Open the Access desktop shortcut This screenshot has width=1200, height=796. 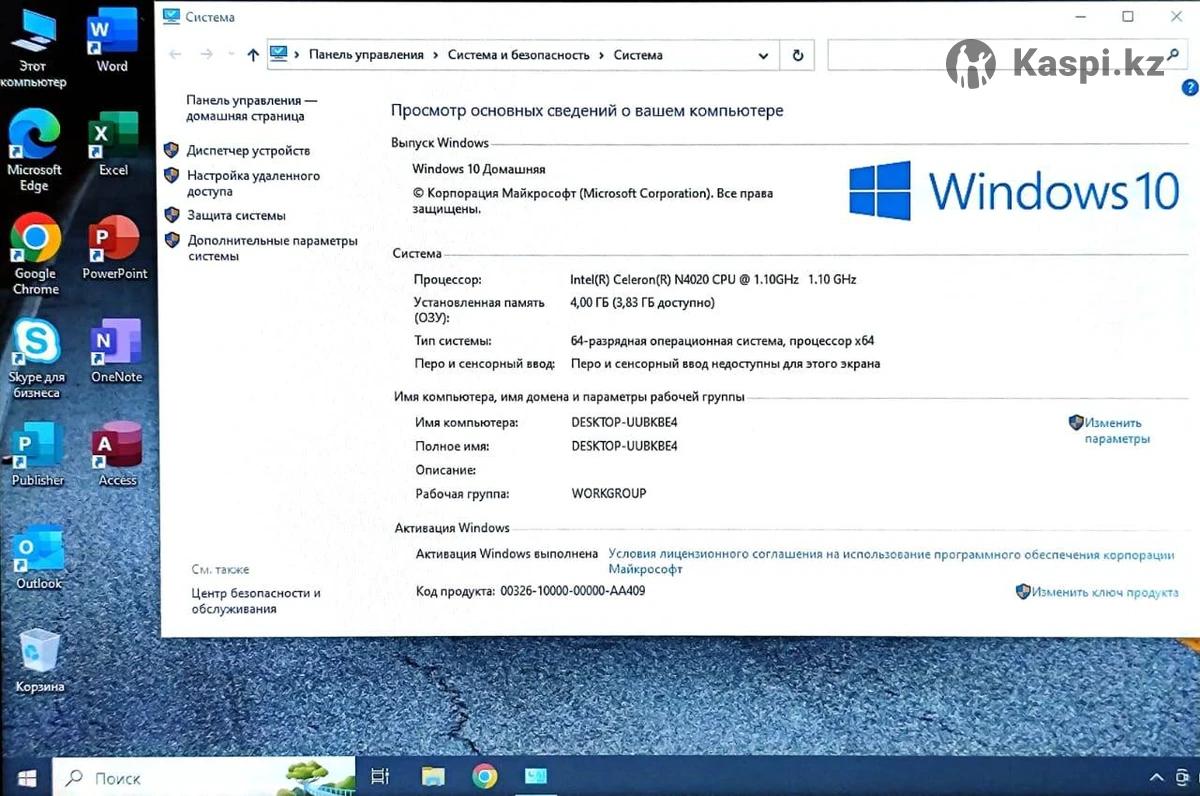pos(117,455)
